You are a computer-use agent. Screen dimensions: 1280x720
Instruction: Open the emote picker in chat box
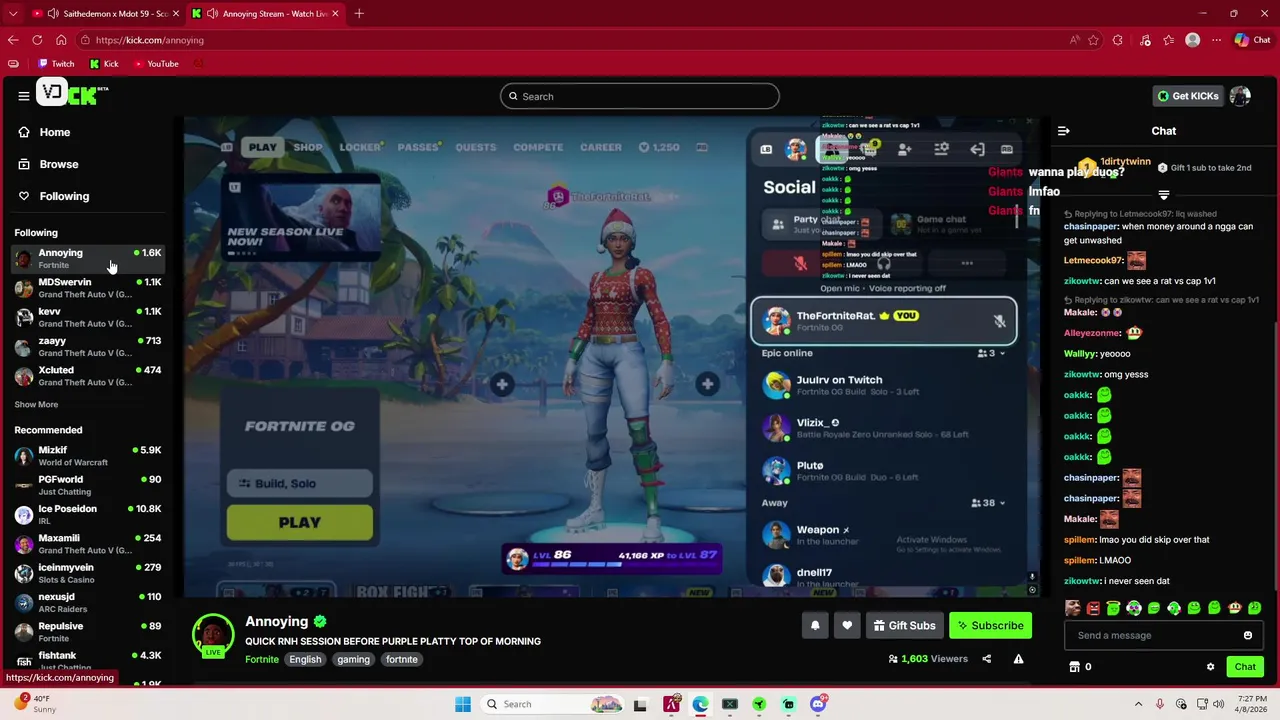pos(1247,635)
